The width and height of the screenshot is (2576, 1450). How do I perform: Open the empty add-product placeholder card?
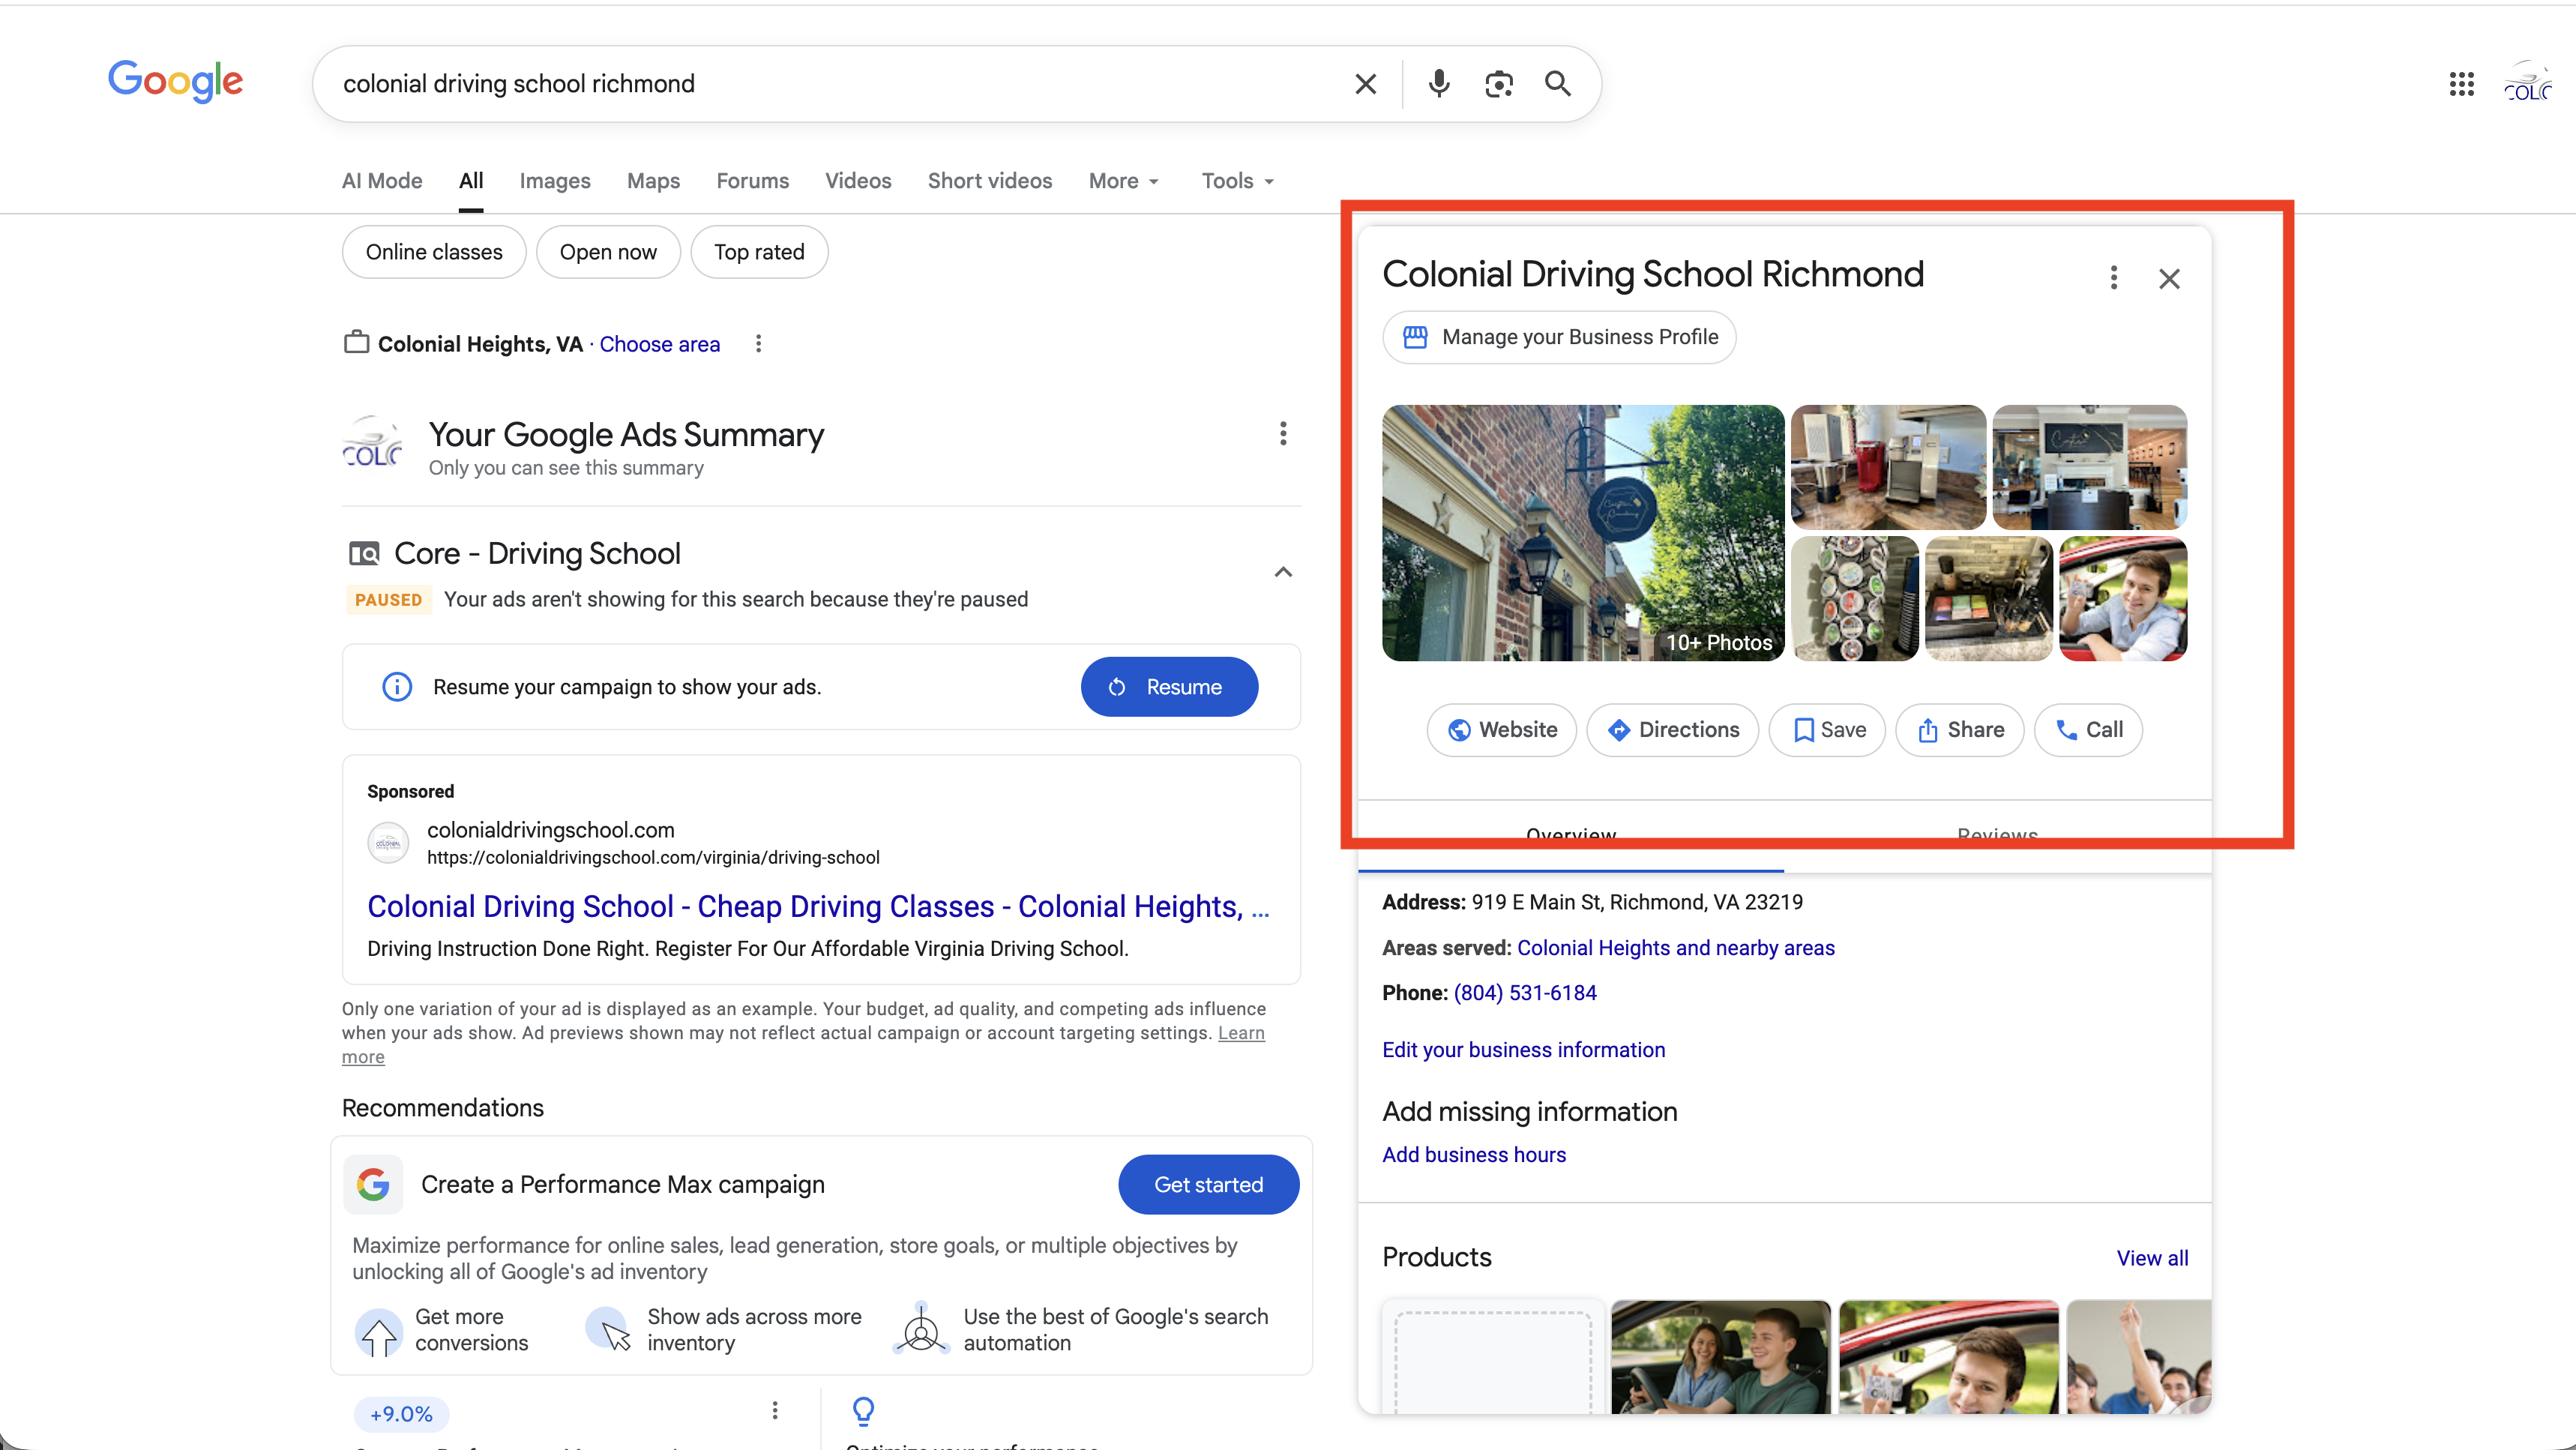point(1493,1358)
